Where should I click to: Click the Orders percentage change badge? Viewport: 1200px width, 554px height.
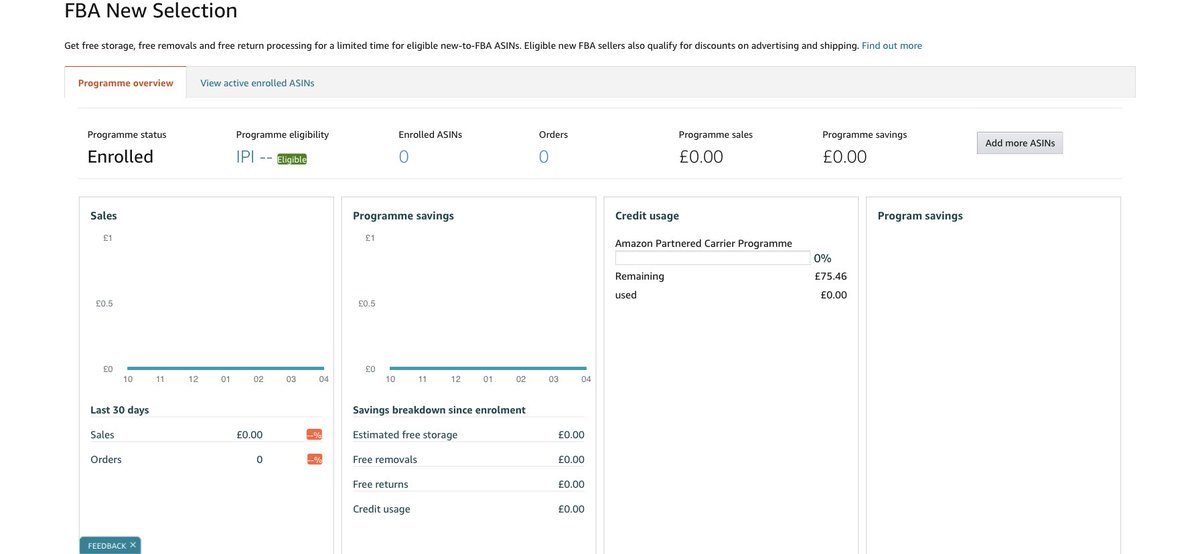pyautogui.click(x=314, y=460)
